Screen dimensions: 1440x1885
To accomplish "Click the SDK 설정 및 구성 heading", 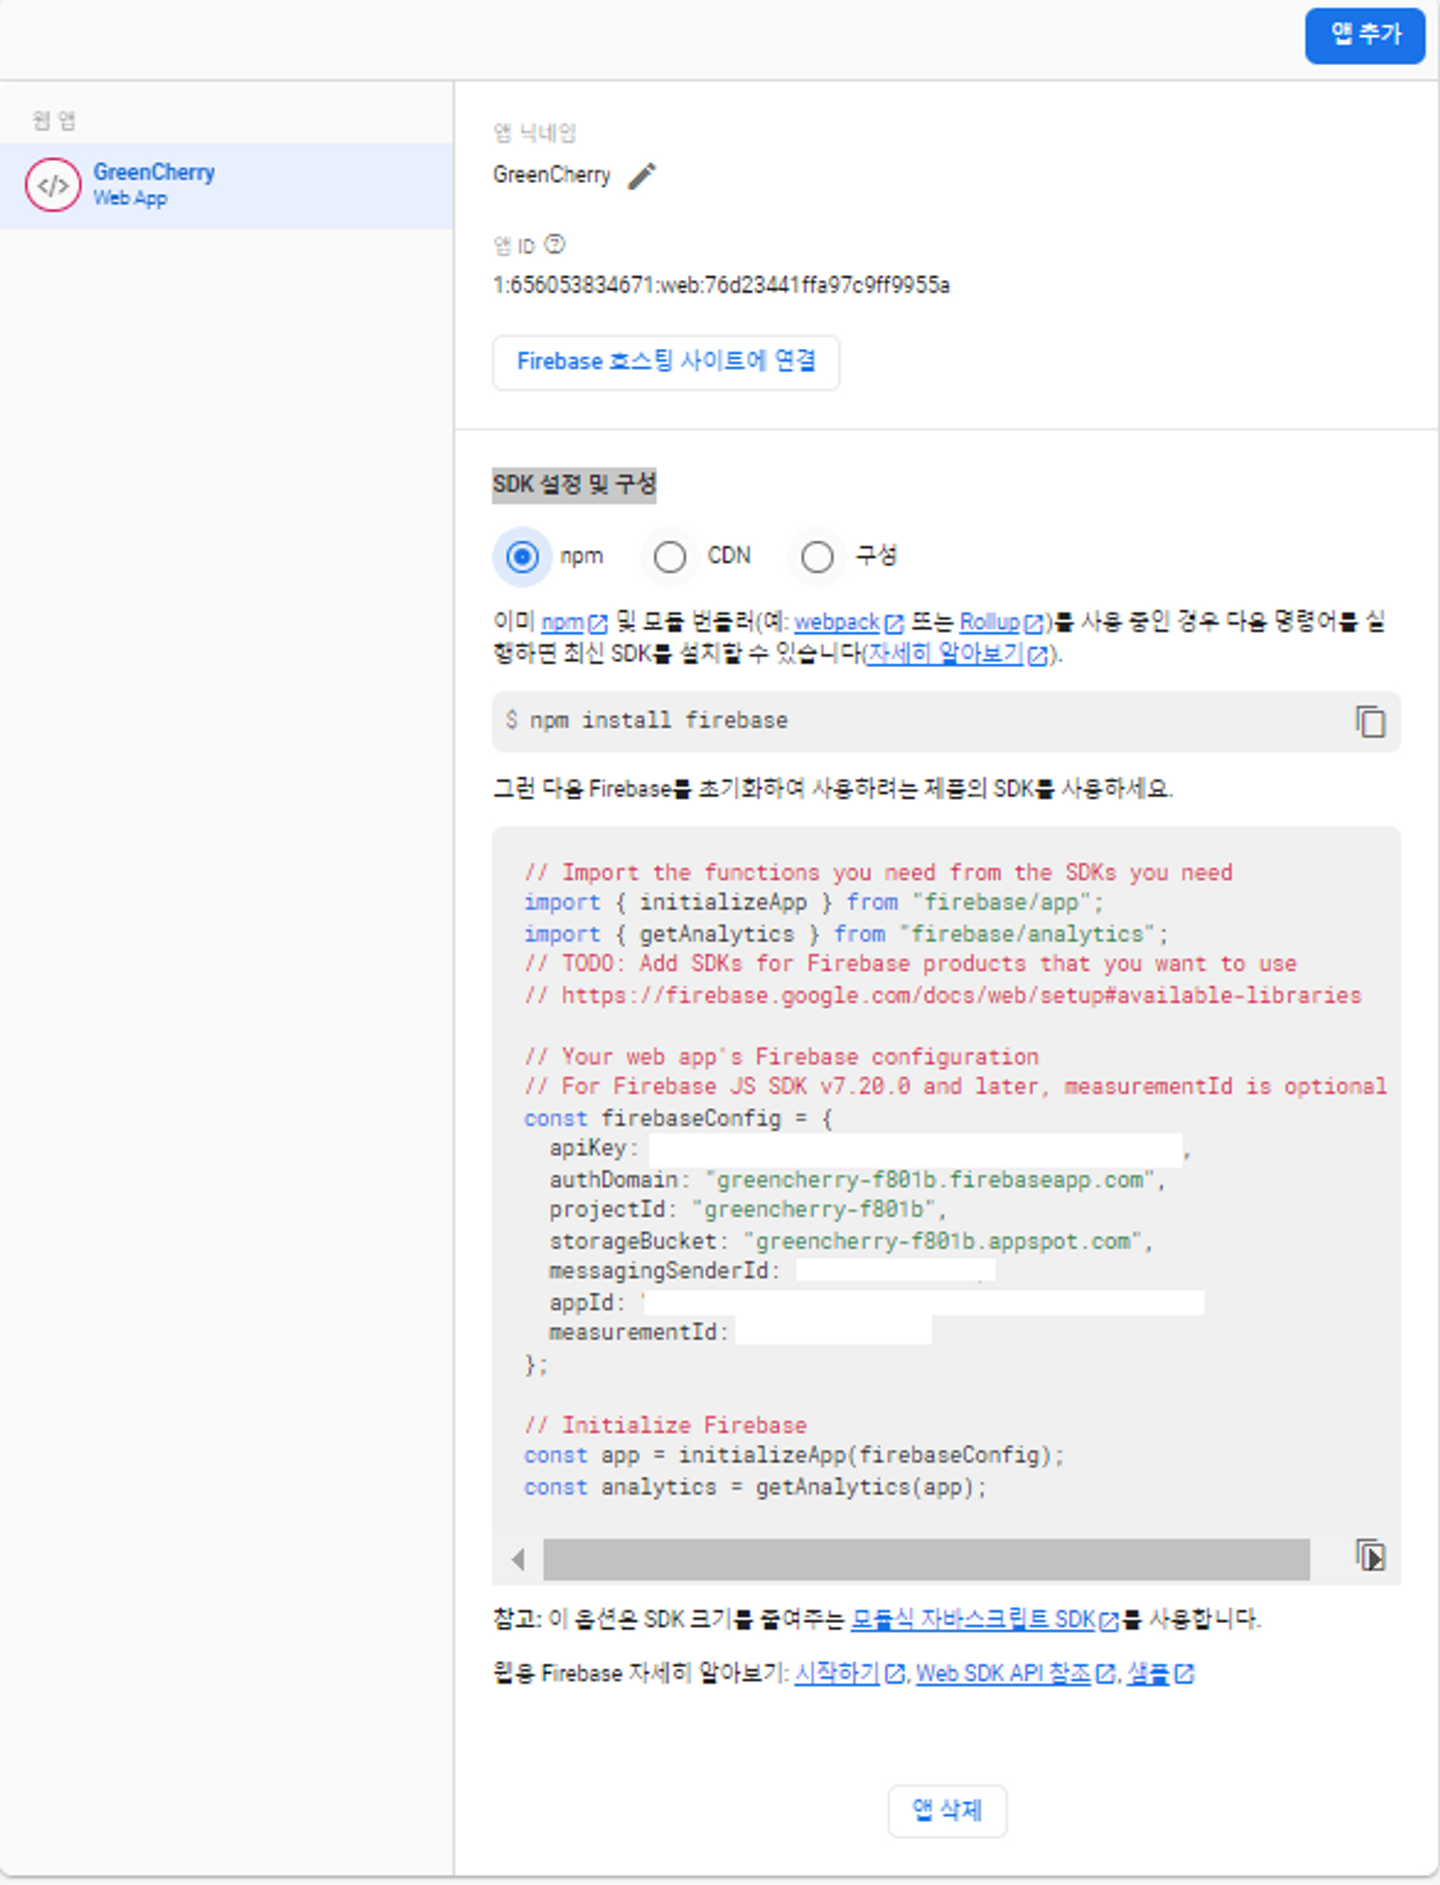I will tap(574, 485).
